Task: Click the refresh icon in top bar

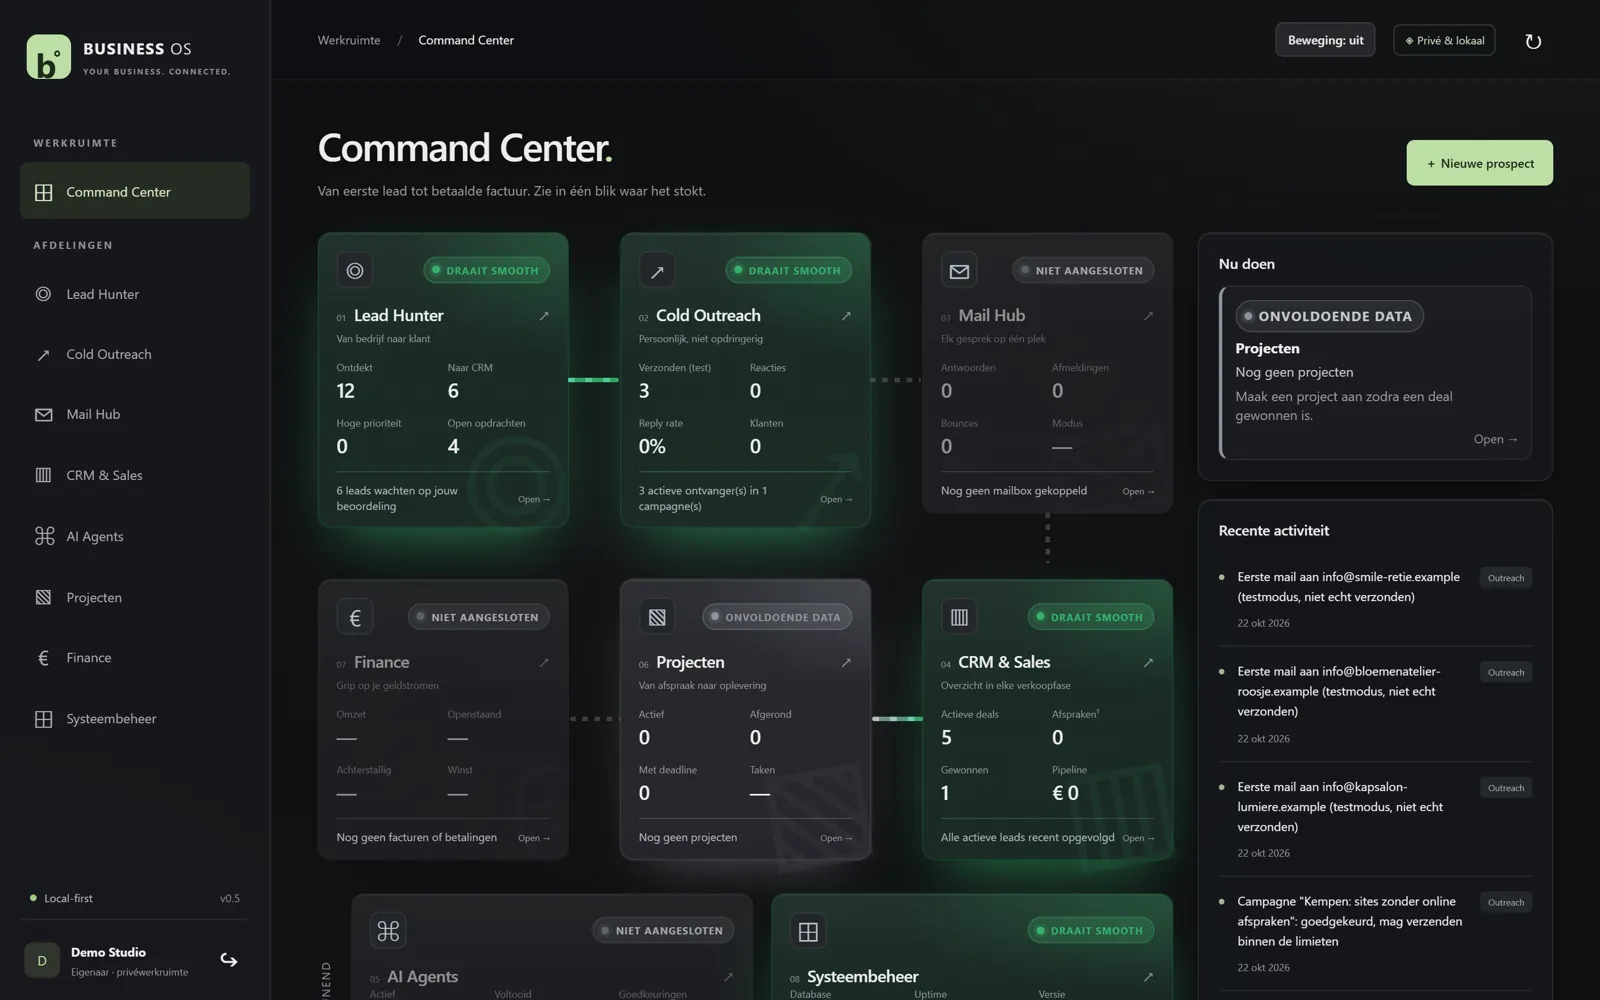Action: pos(1533,41)
